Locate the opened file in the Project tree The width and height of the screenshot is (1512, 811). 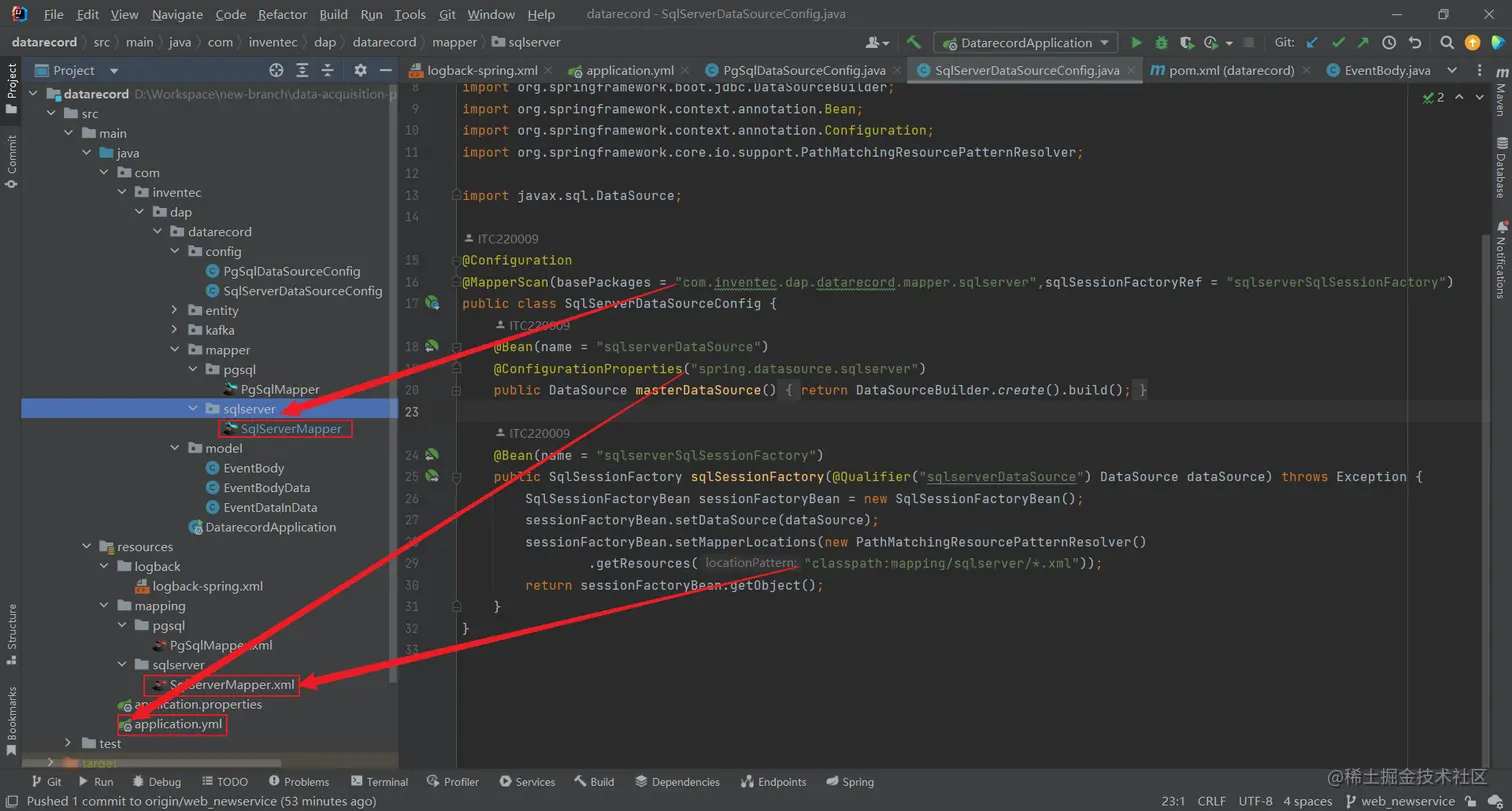276,70
